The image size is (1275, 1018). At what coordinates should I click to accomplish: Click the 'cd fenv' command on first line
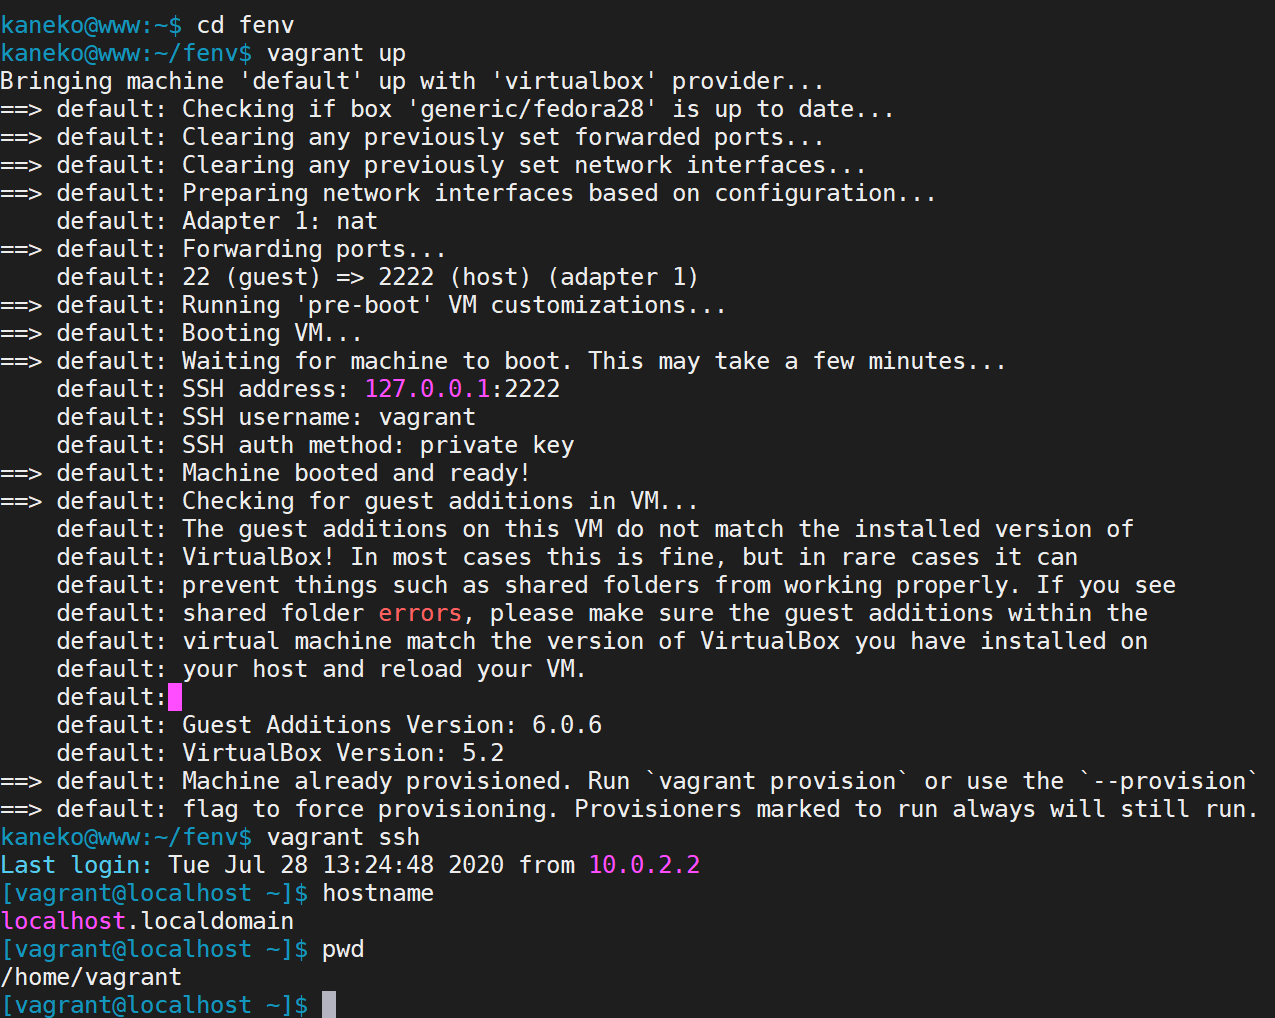(x=245, y=25)
